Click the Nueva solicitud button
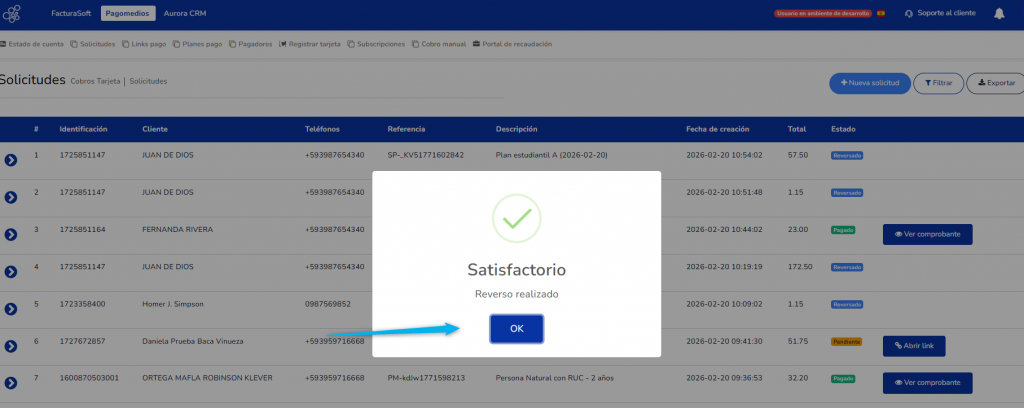Screen dimensions: 1024x408 tap(869, 83)
